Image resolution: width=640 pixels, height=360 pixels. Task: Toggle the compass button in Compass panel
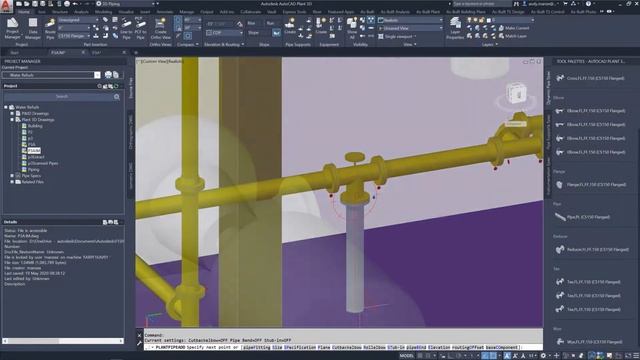[187, 36]
